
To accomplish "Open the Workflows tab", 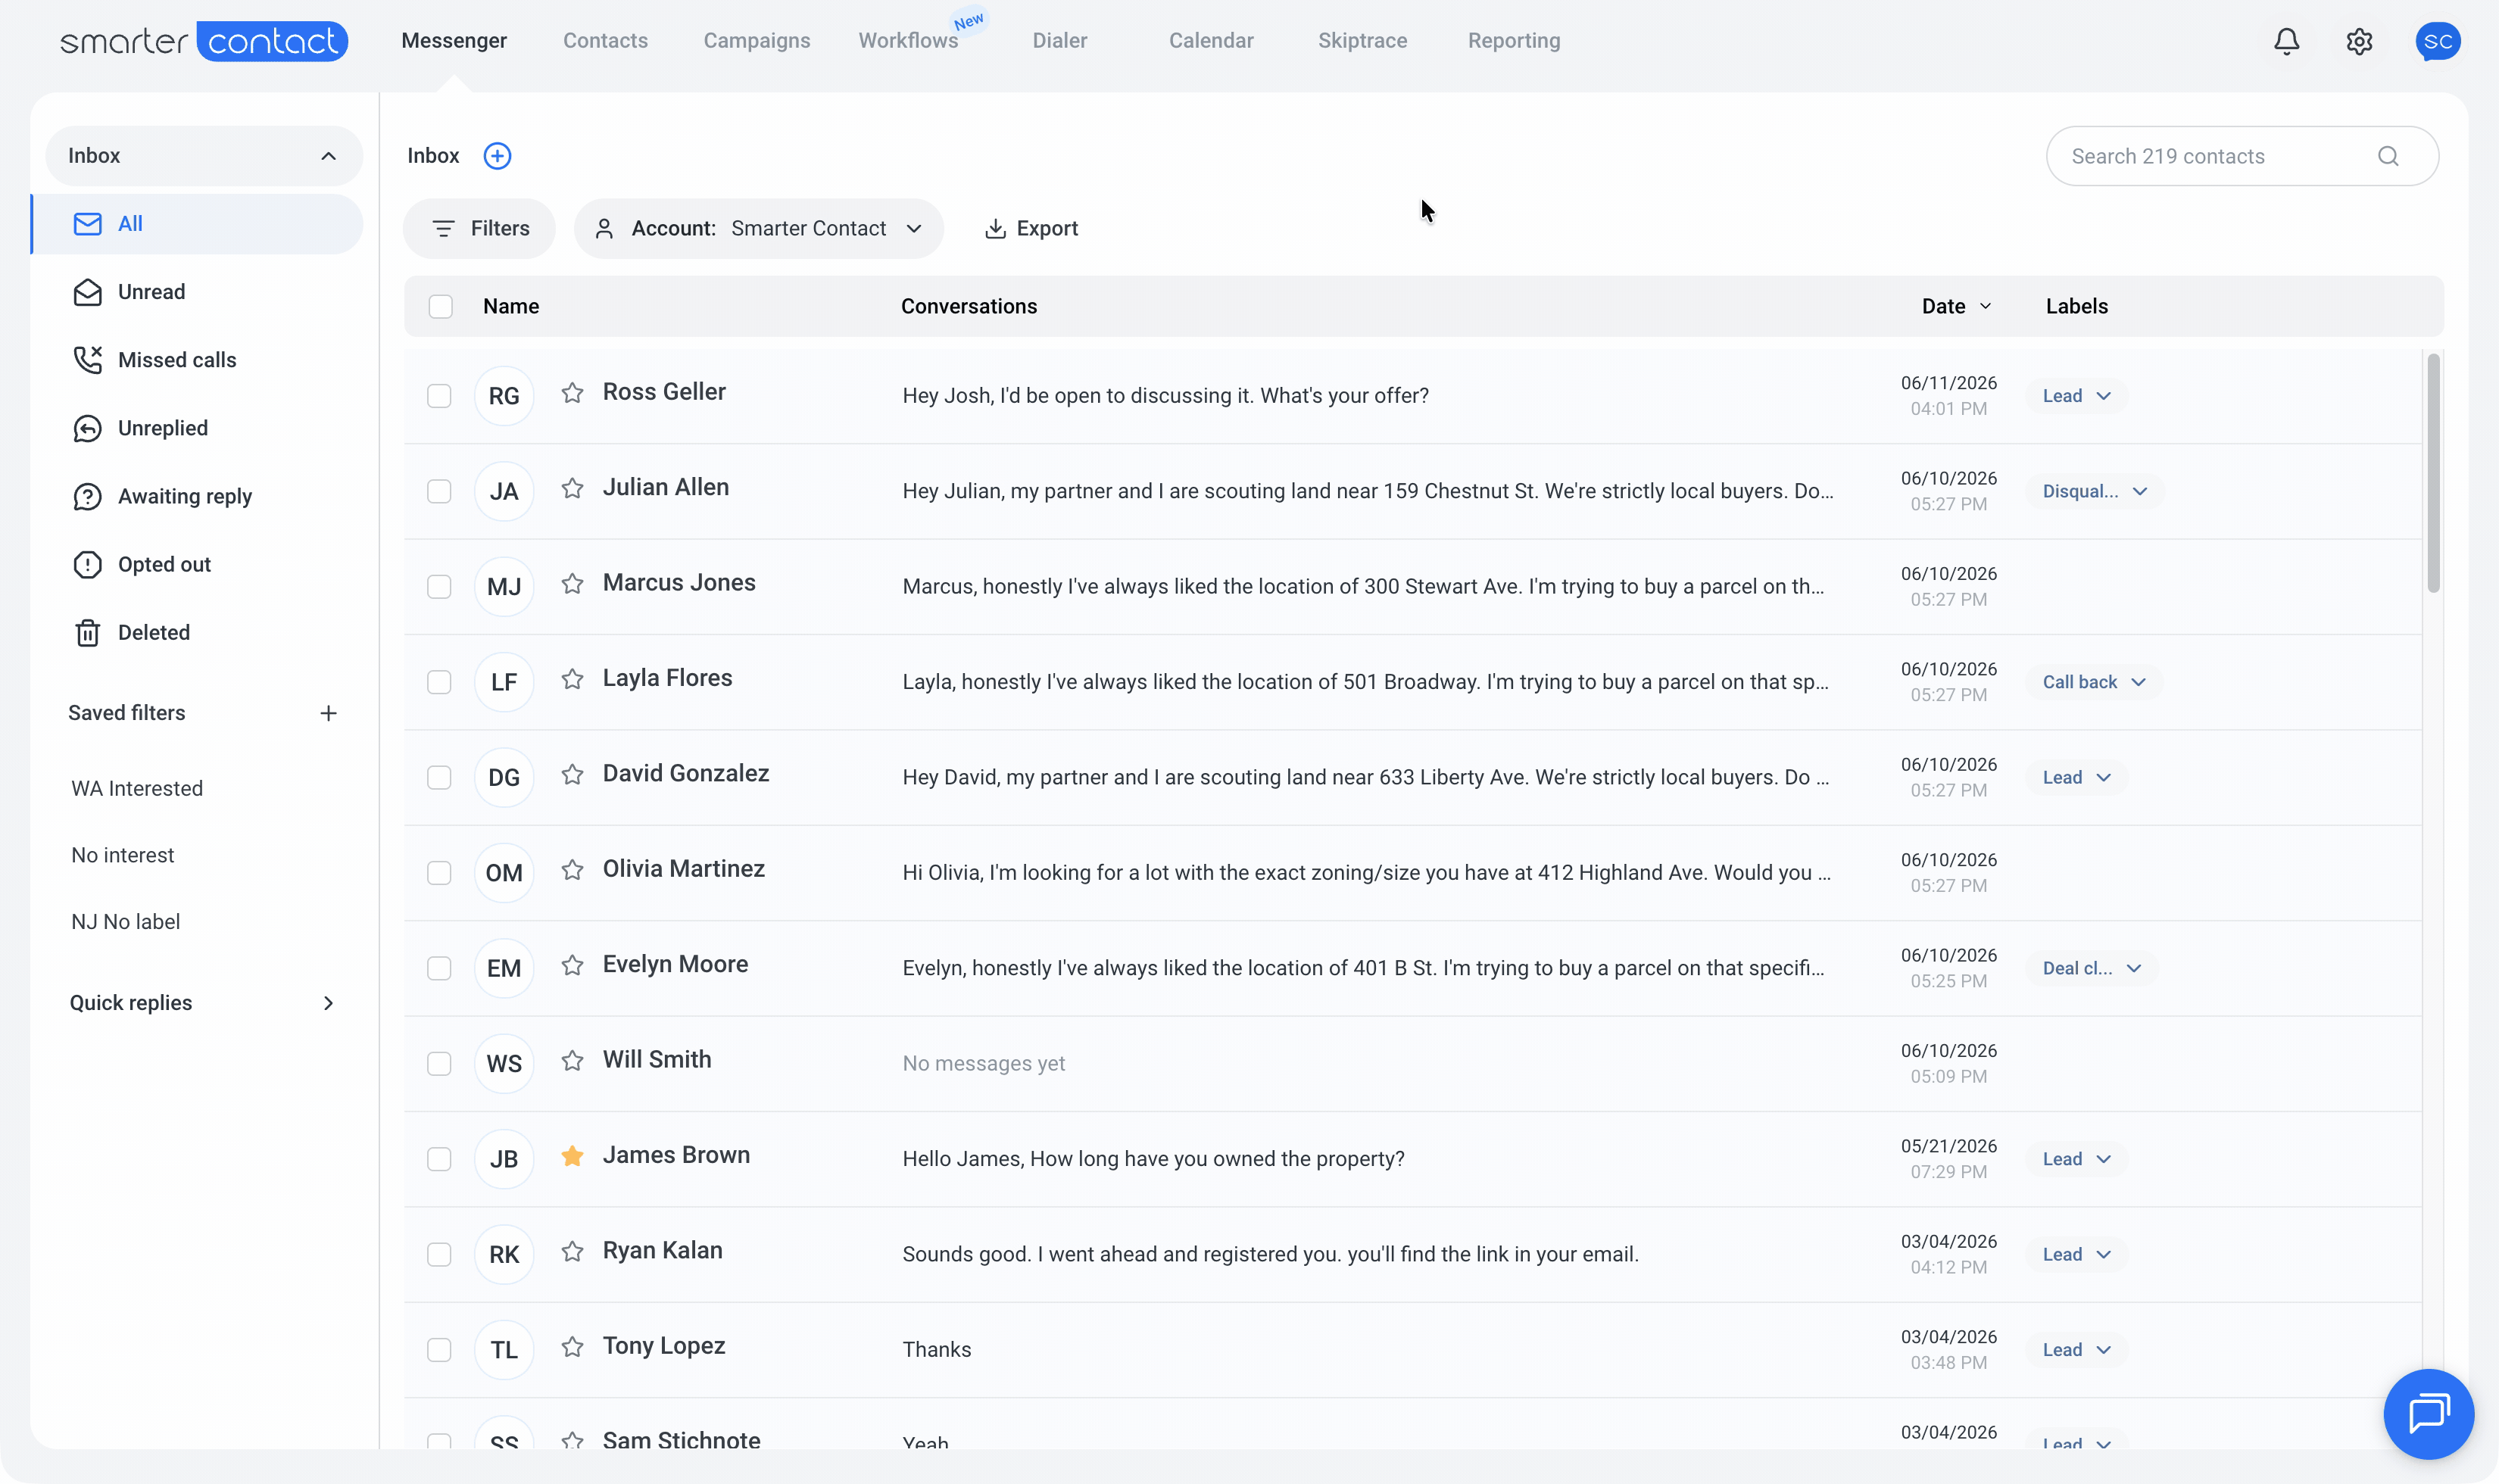I will (908, 41).
